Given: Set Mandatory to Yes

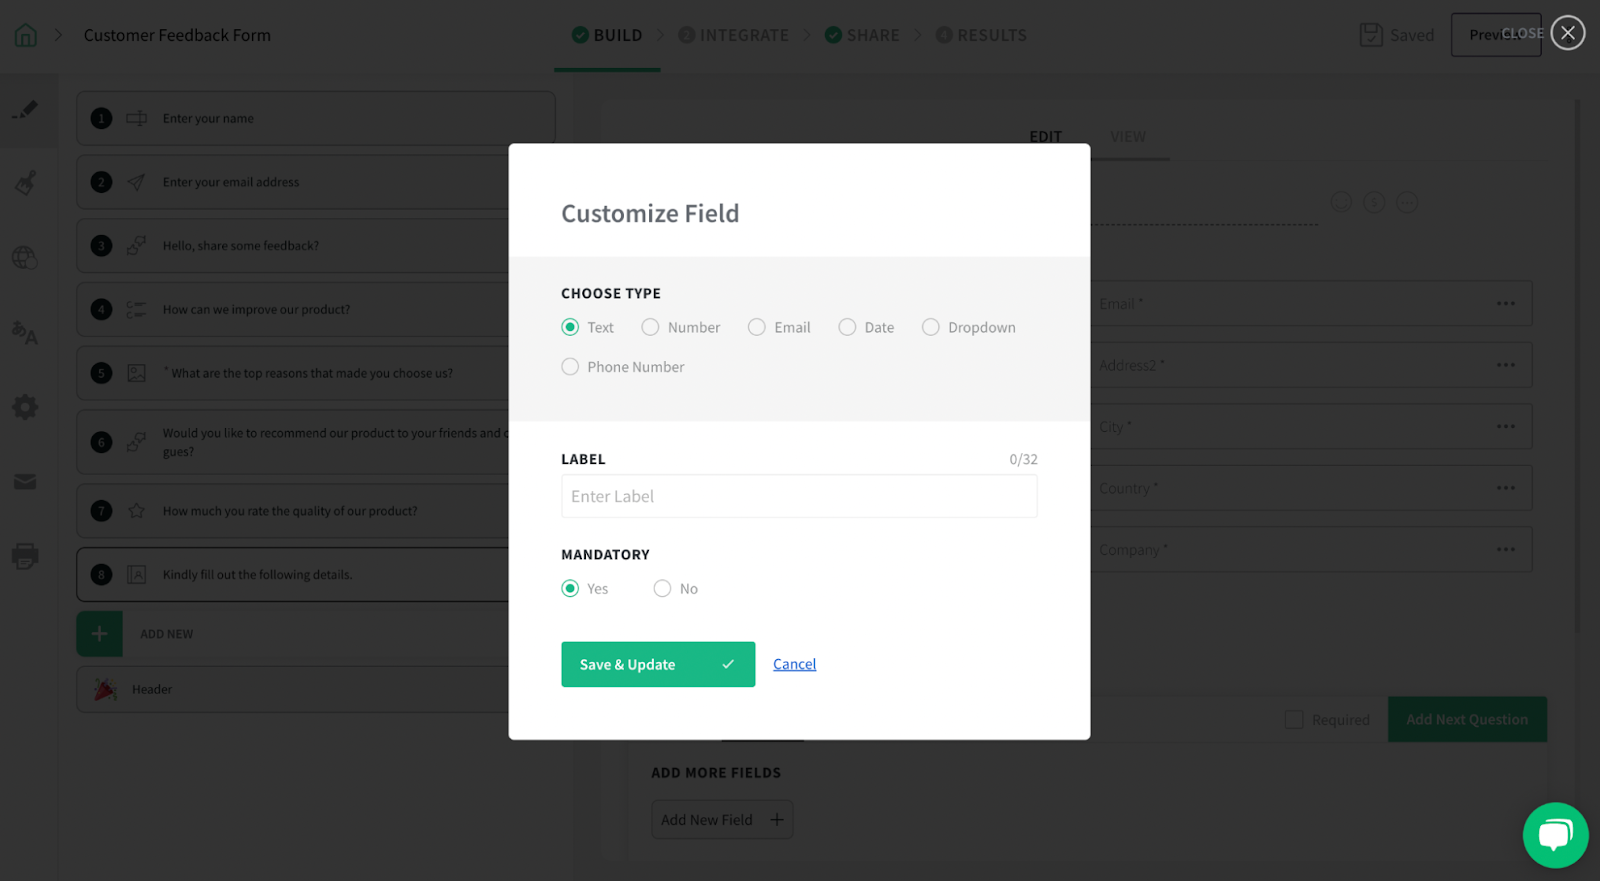Looking at the screenshot, I should (570, 588).
